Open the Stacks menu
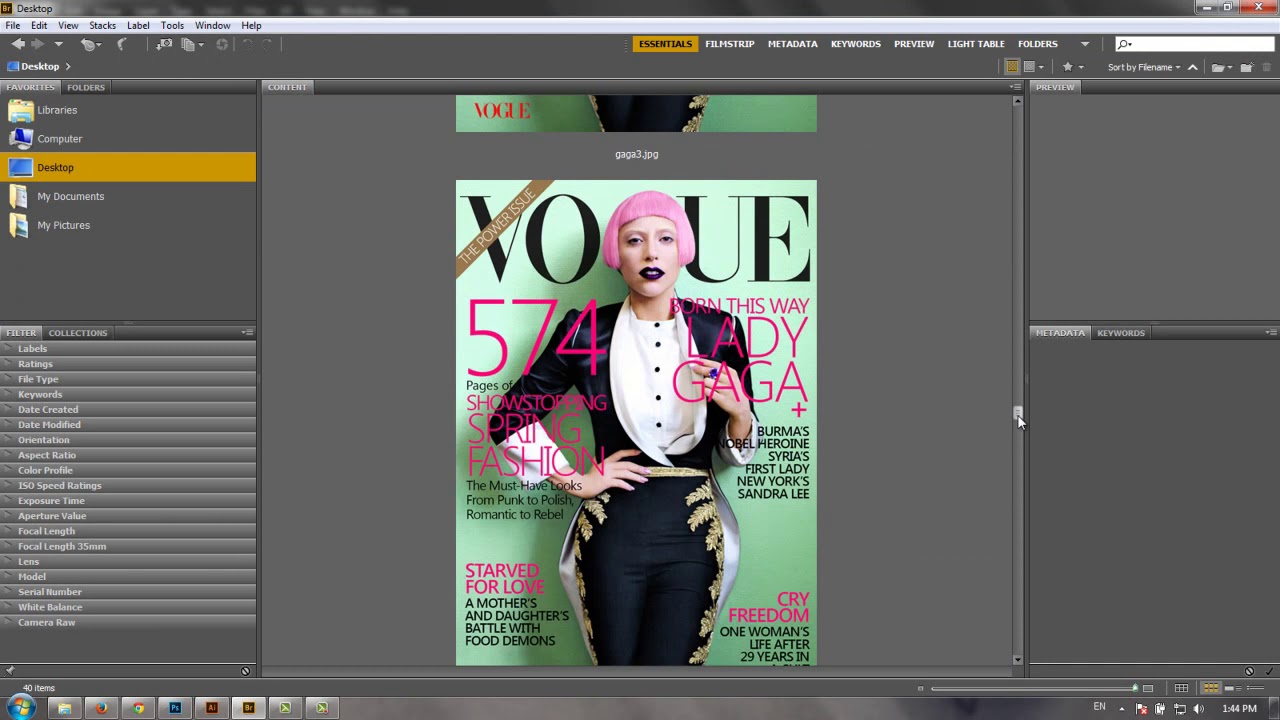 (102, 25)
